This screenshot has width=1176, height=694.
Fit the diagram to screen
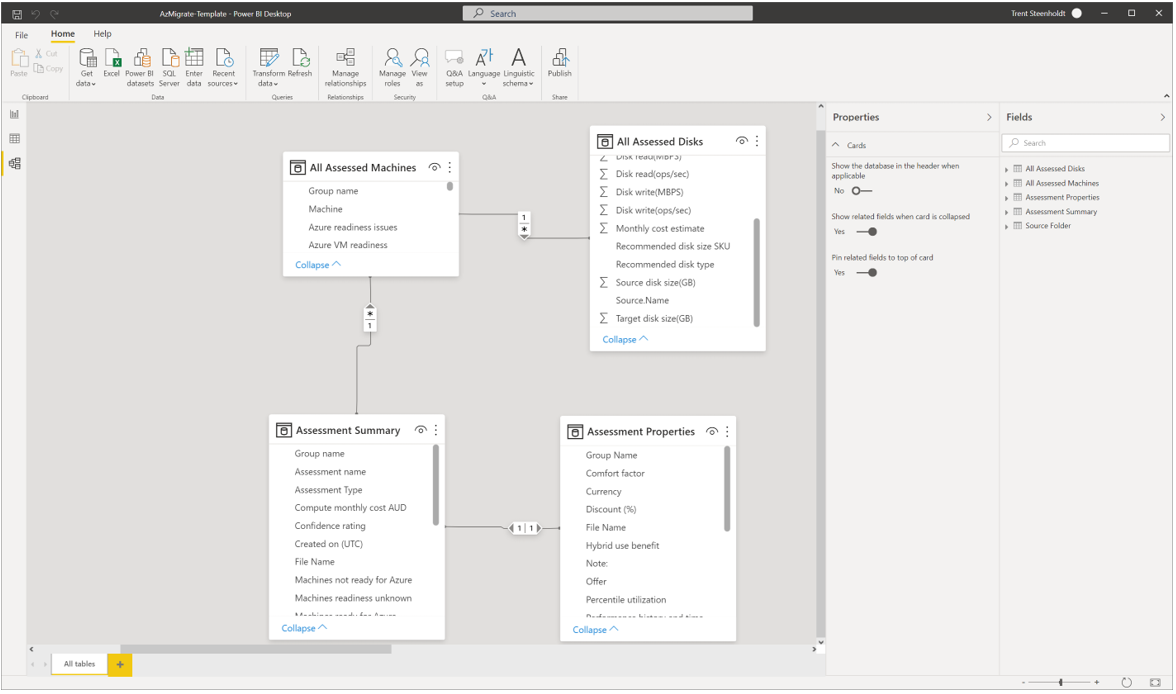1155,682
